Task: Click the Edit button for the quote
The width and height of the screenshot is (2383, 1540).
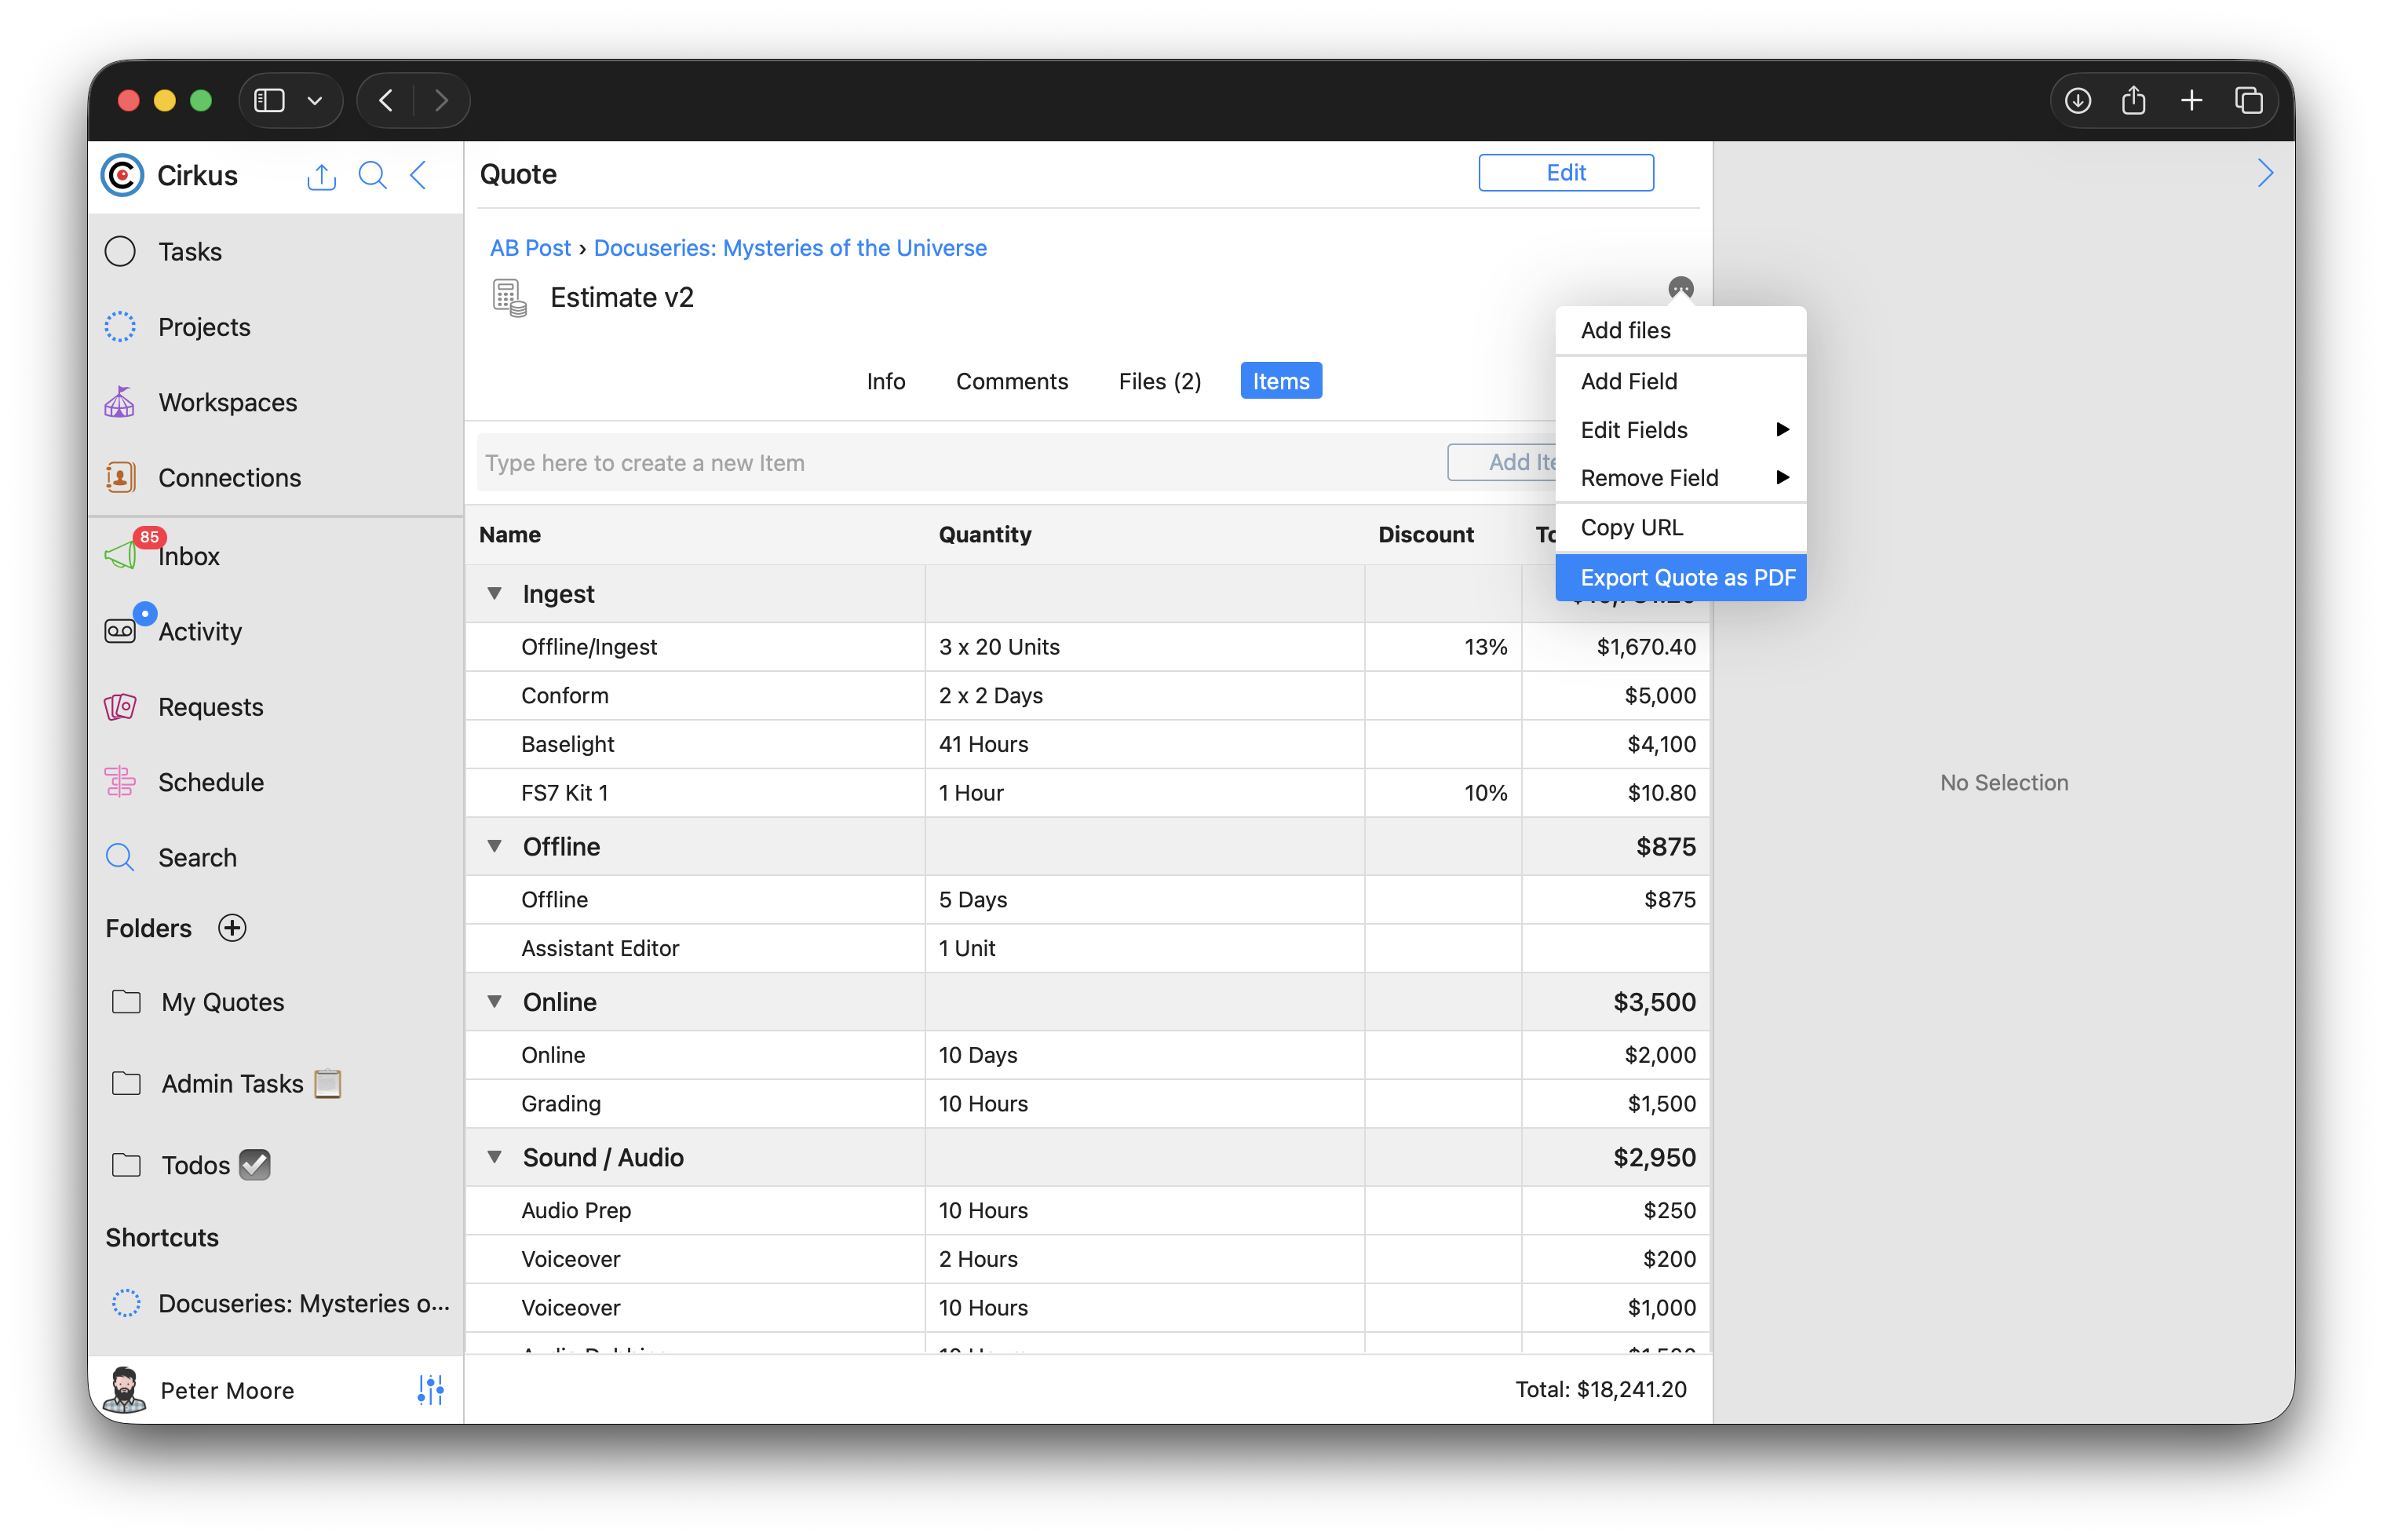Action: [1565, 172]
